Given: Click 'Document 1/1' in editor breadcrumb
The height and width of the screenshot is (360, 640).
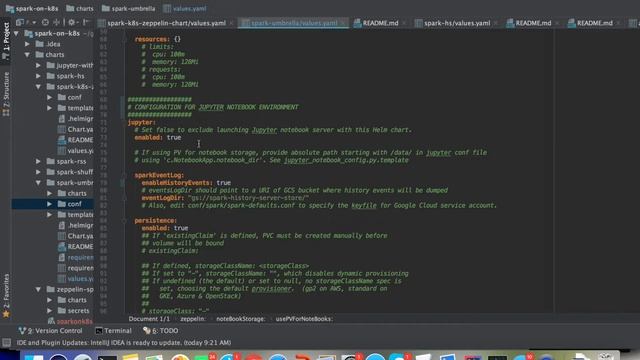Looking at the screenshot, I should pyautogui.click(x=149, y=319).
